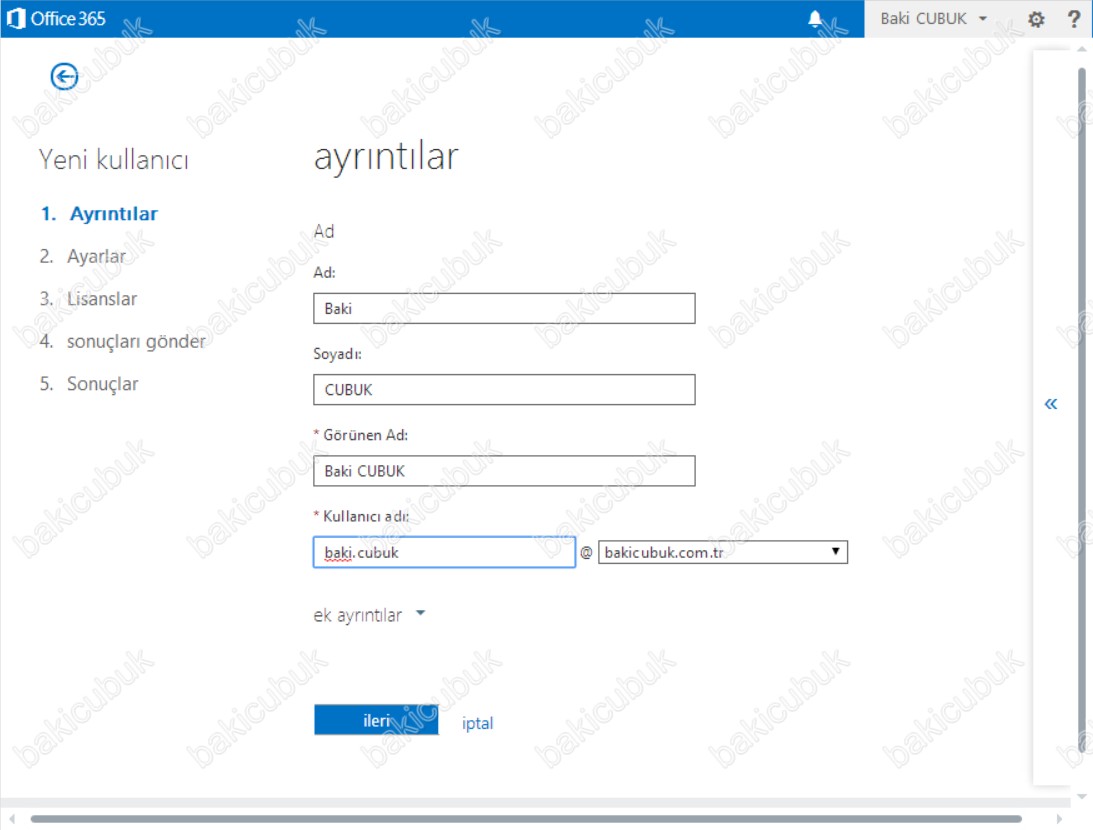Focus the Görünen Ad field
The image size is (1093, 830).
(504, 471)
